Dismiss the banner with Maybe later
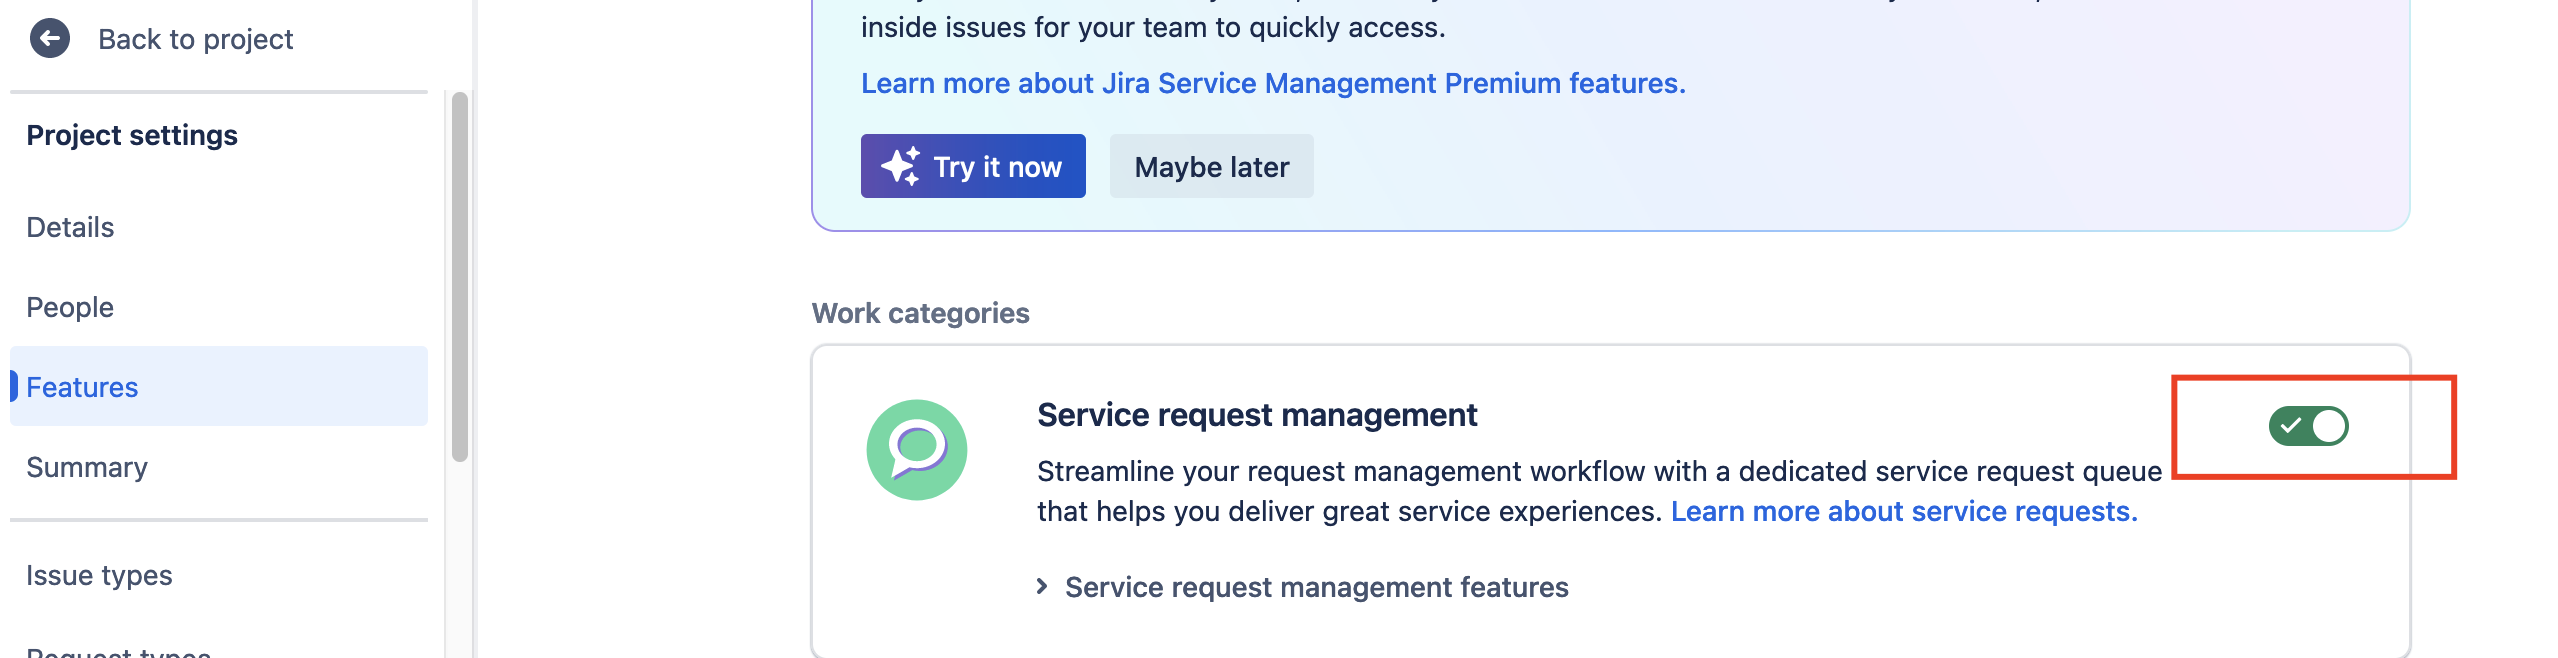The height and width of the screenshot is (658, 2558). [x=1211, y=166]
